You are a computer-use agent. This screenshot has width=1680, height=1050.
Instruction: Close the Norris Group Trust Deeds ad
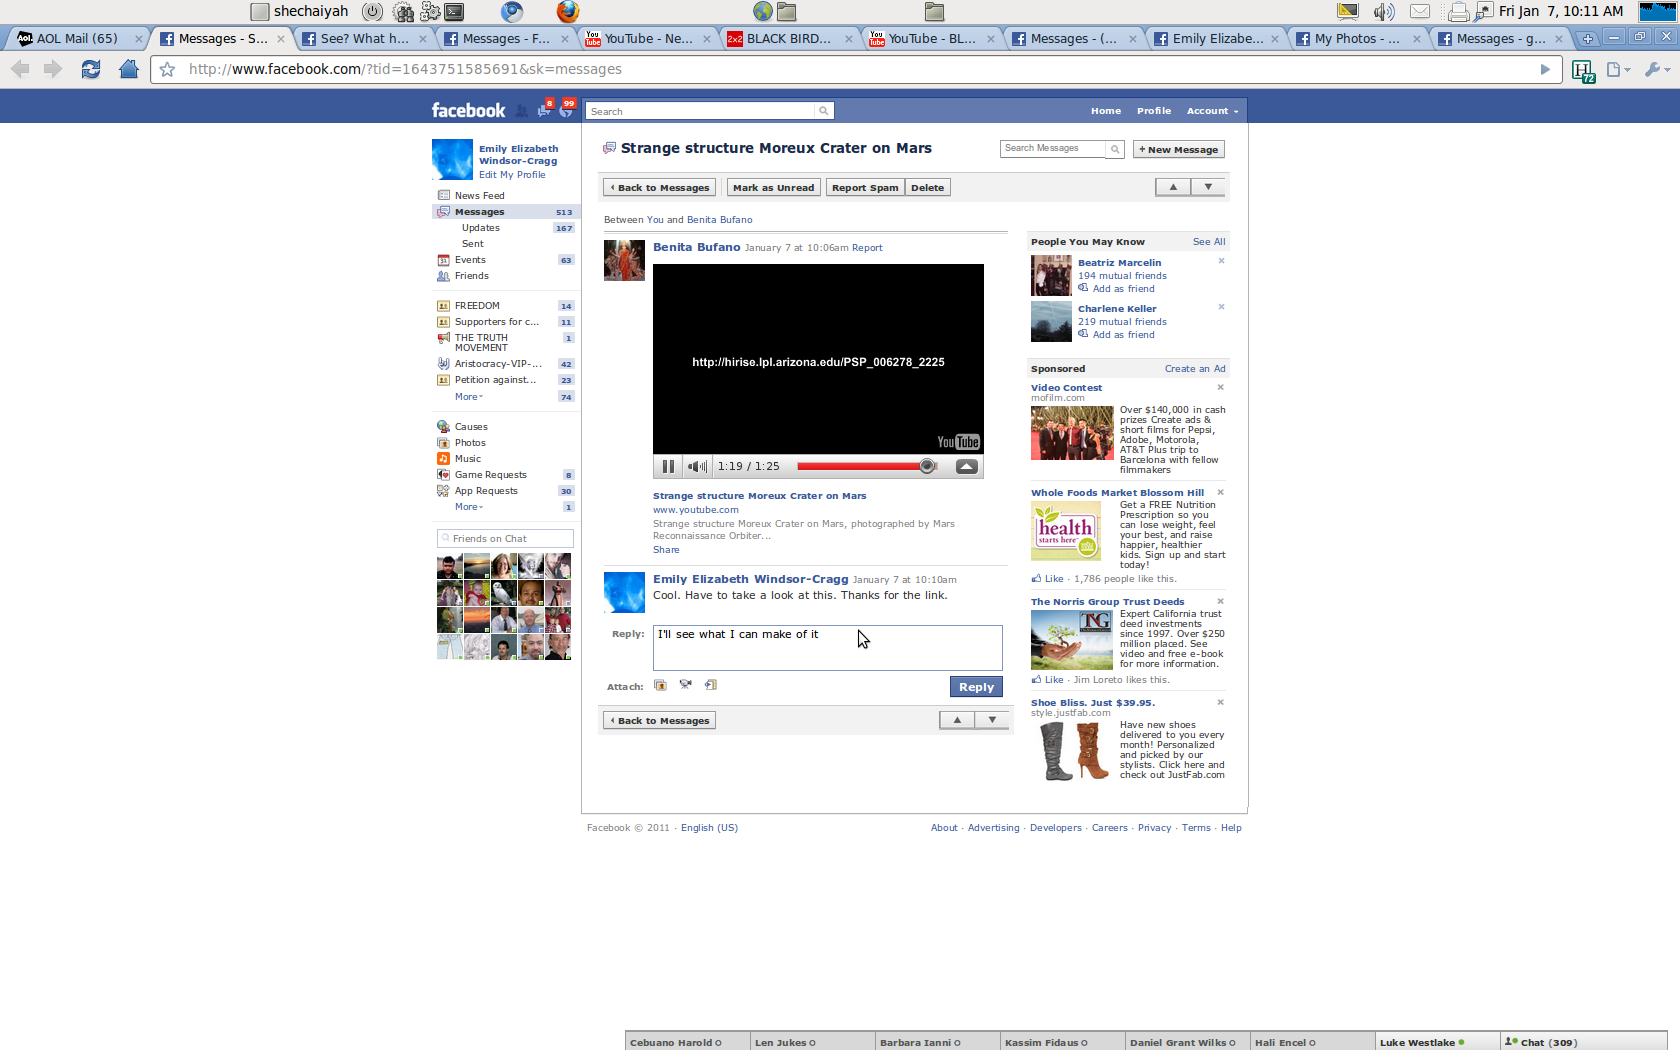tap(1220, 601)
